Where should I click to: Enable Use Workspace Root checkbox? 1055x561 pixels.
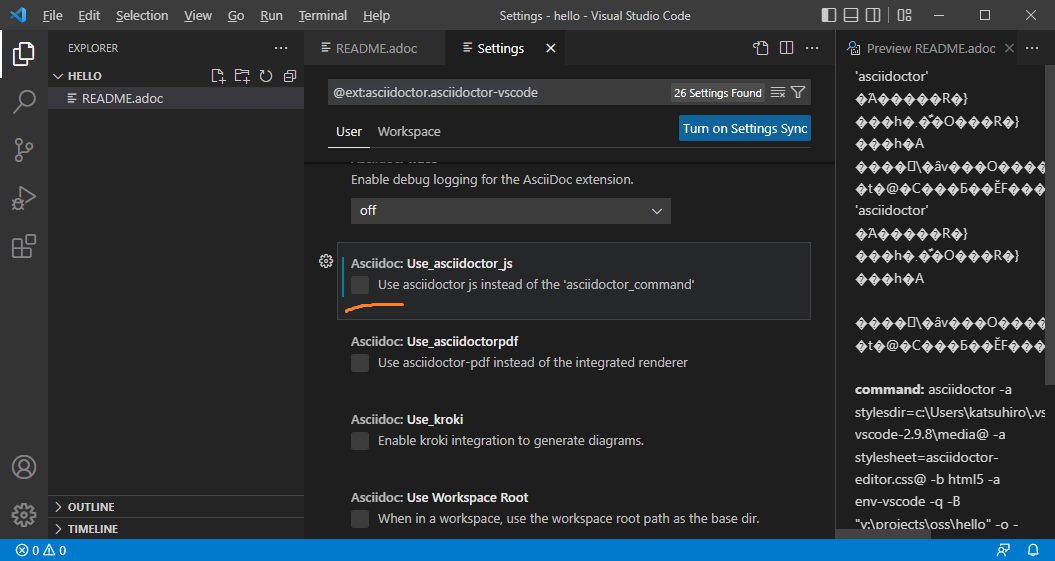(x=360, y=519)
